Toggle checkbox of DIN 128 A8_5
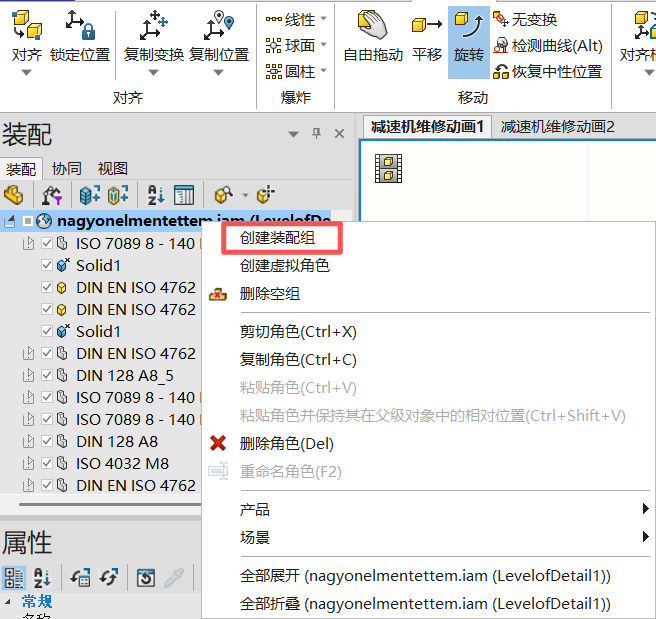Image resolution: width=656 pixels, height=619 pixels. click(x=47, y=375)
